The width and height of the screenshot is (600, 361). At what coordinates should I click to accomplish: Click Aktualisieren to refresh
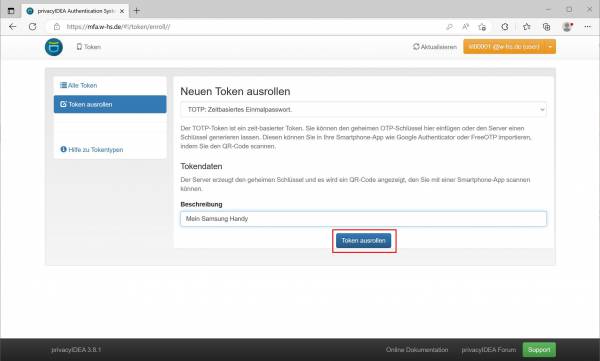coord(435,47)
